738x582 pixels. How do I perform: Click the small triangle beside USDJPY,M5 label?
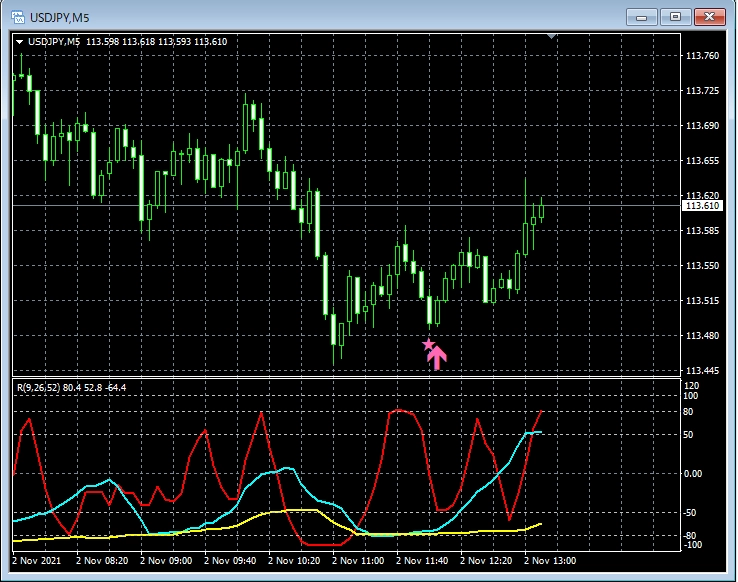19,41
